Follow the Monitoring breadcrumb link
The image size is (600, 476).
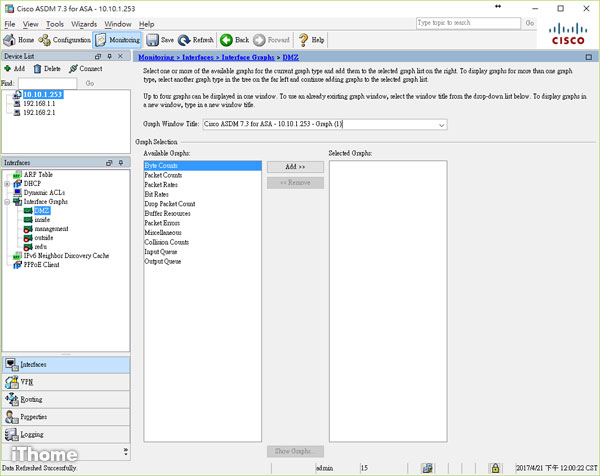(156, 57)
